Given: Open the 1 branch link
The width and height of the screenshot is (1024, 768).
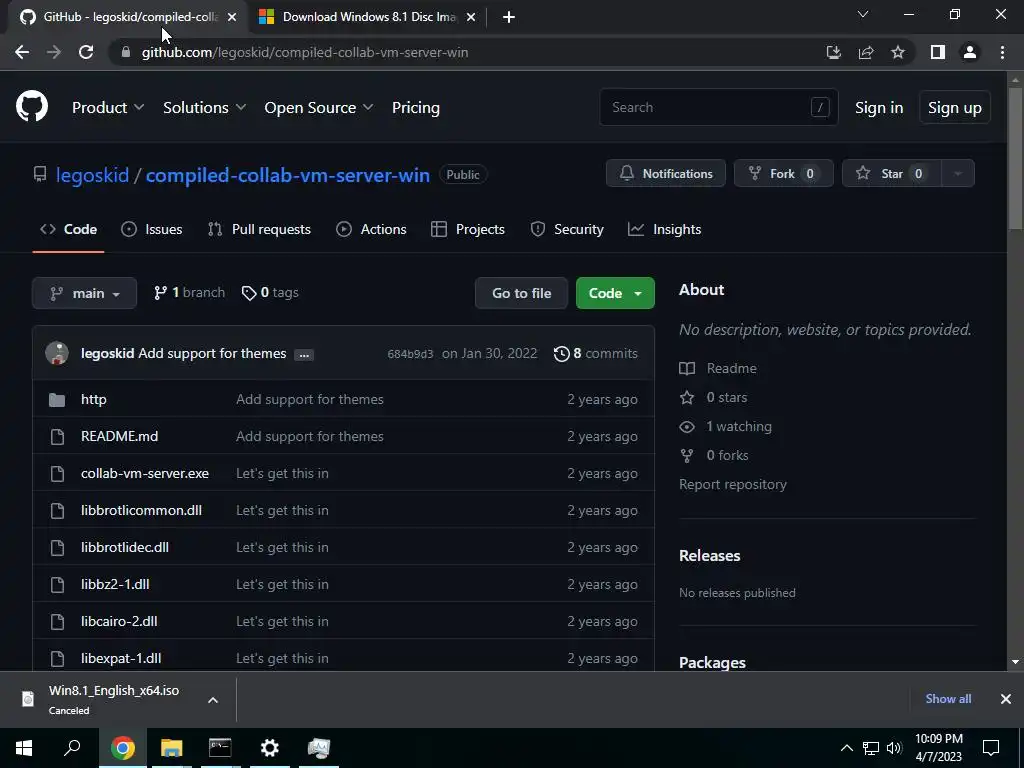Looking at the screenshot, I should click(189, 293).
